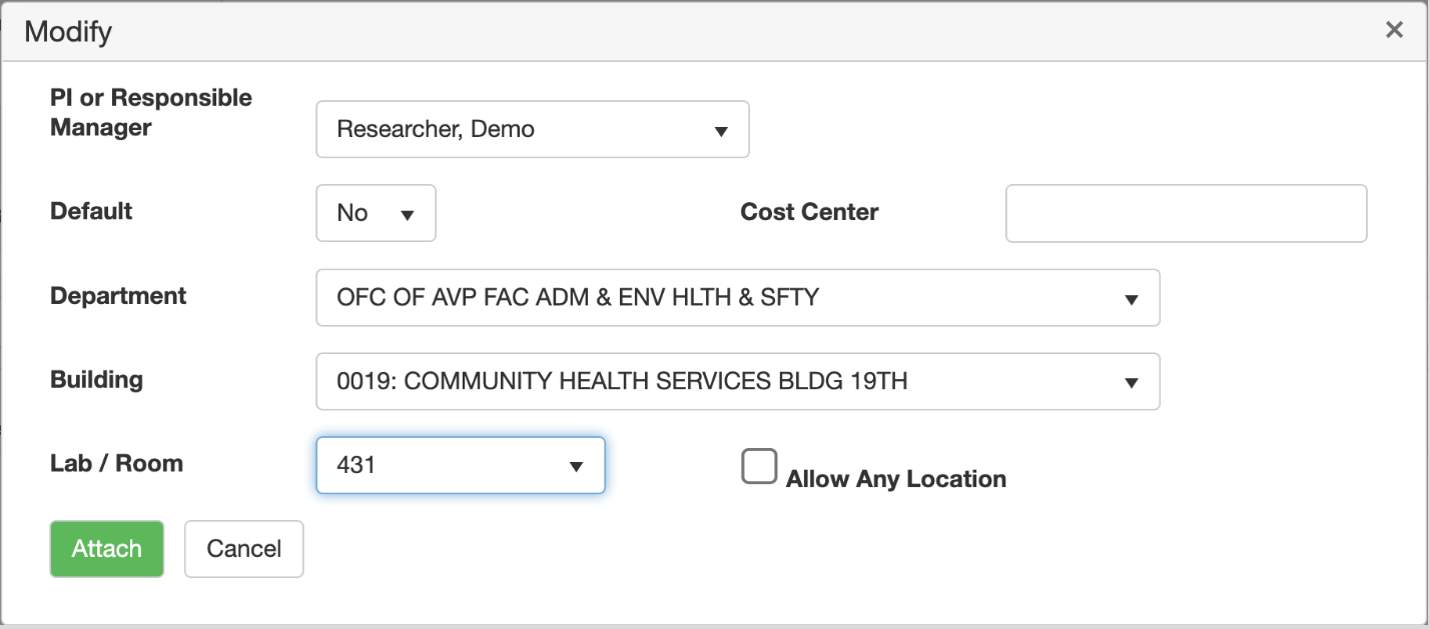This screenshot has height=629, width=1430.
Task: Click the down arrow next to 431
Action: pos(576,466)
